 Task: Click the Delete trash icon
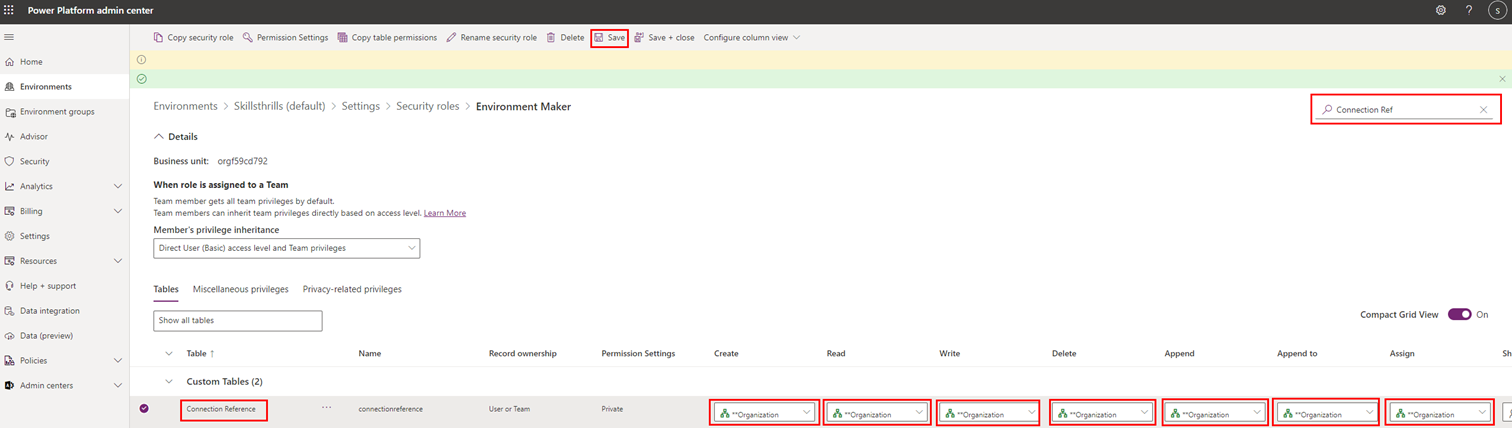pyautogui.click(x=551, y=38)
